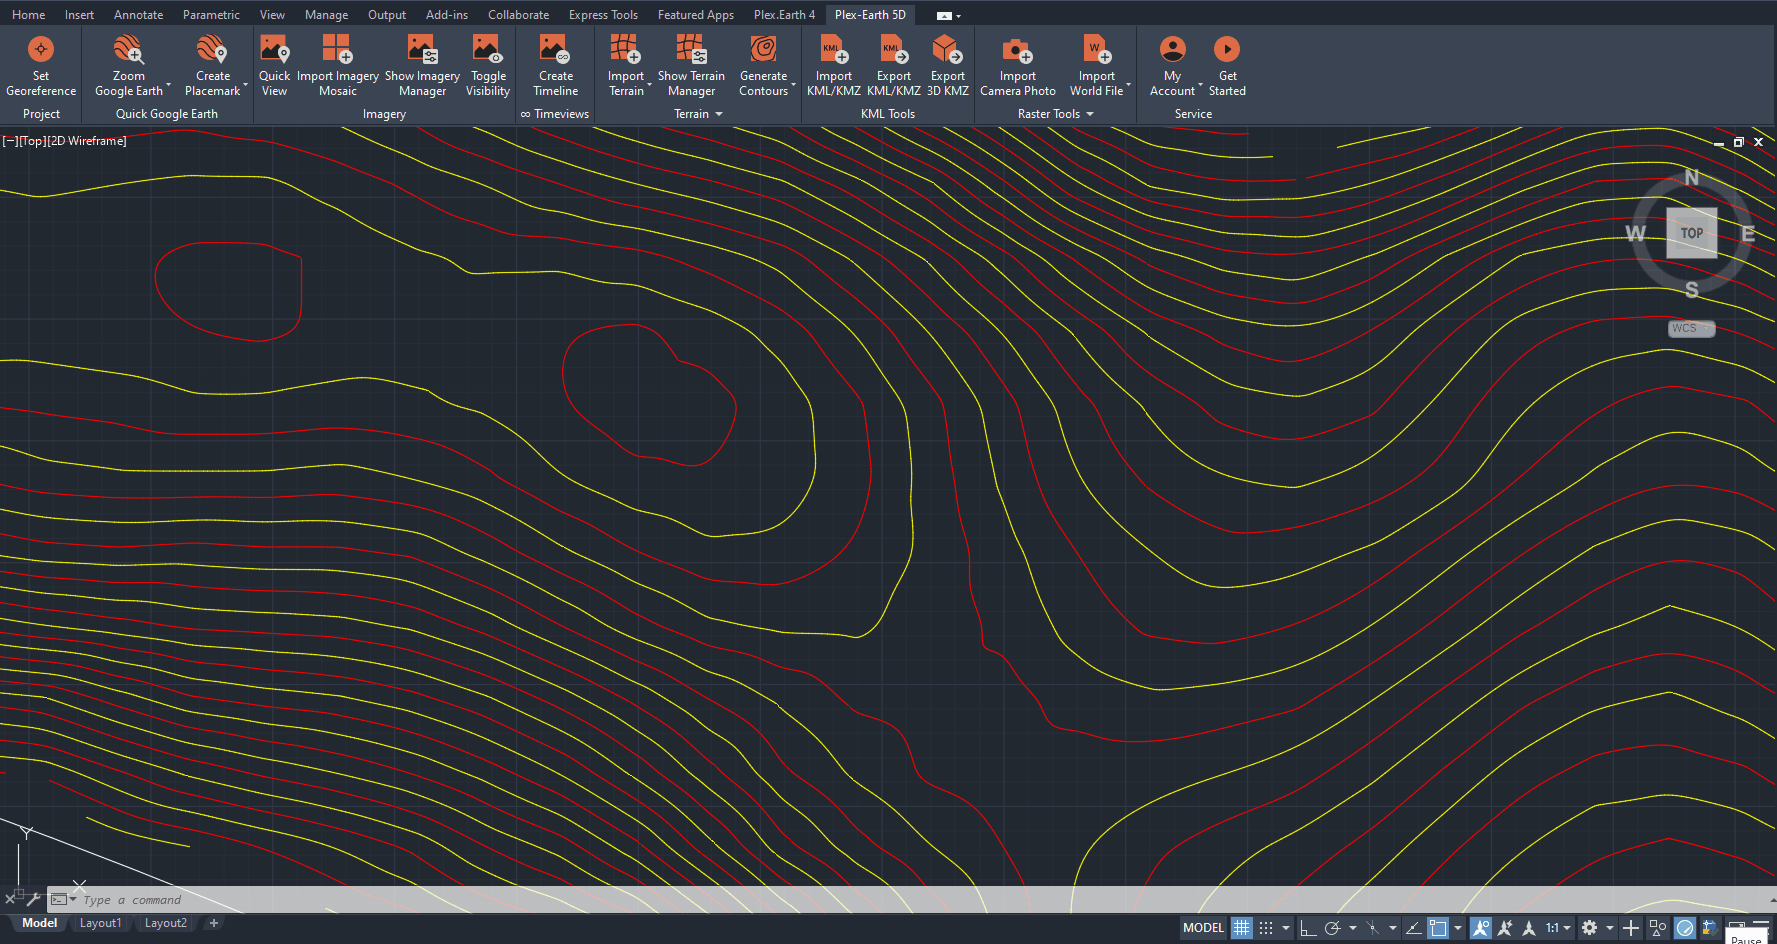This screenshot has width=1777, height=944.
Task: Open My Account
Action: (x=1172, y=66)
